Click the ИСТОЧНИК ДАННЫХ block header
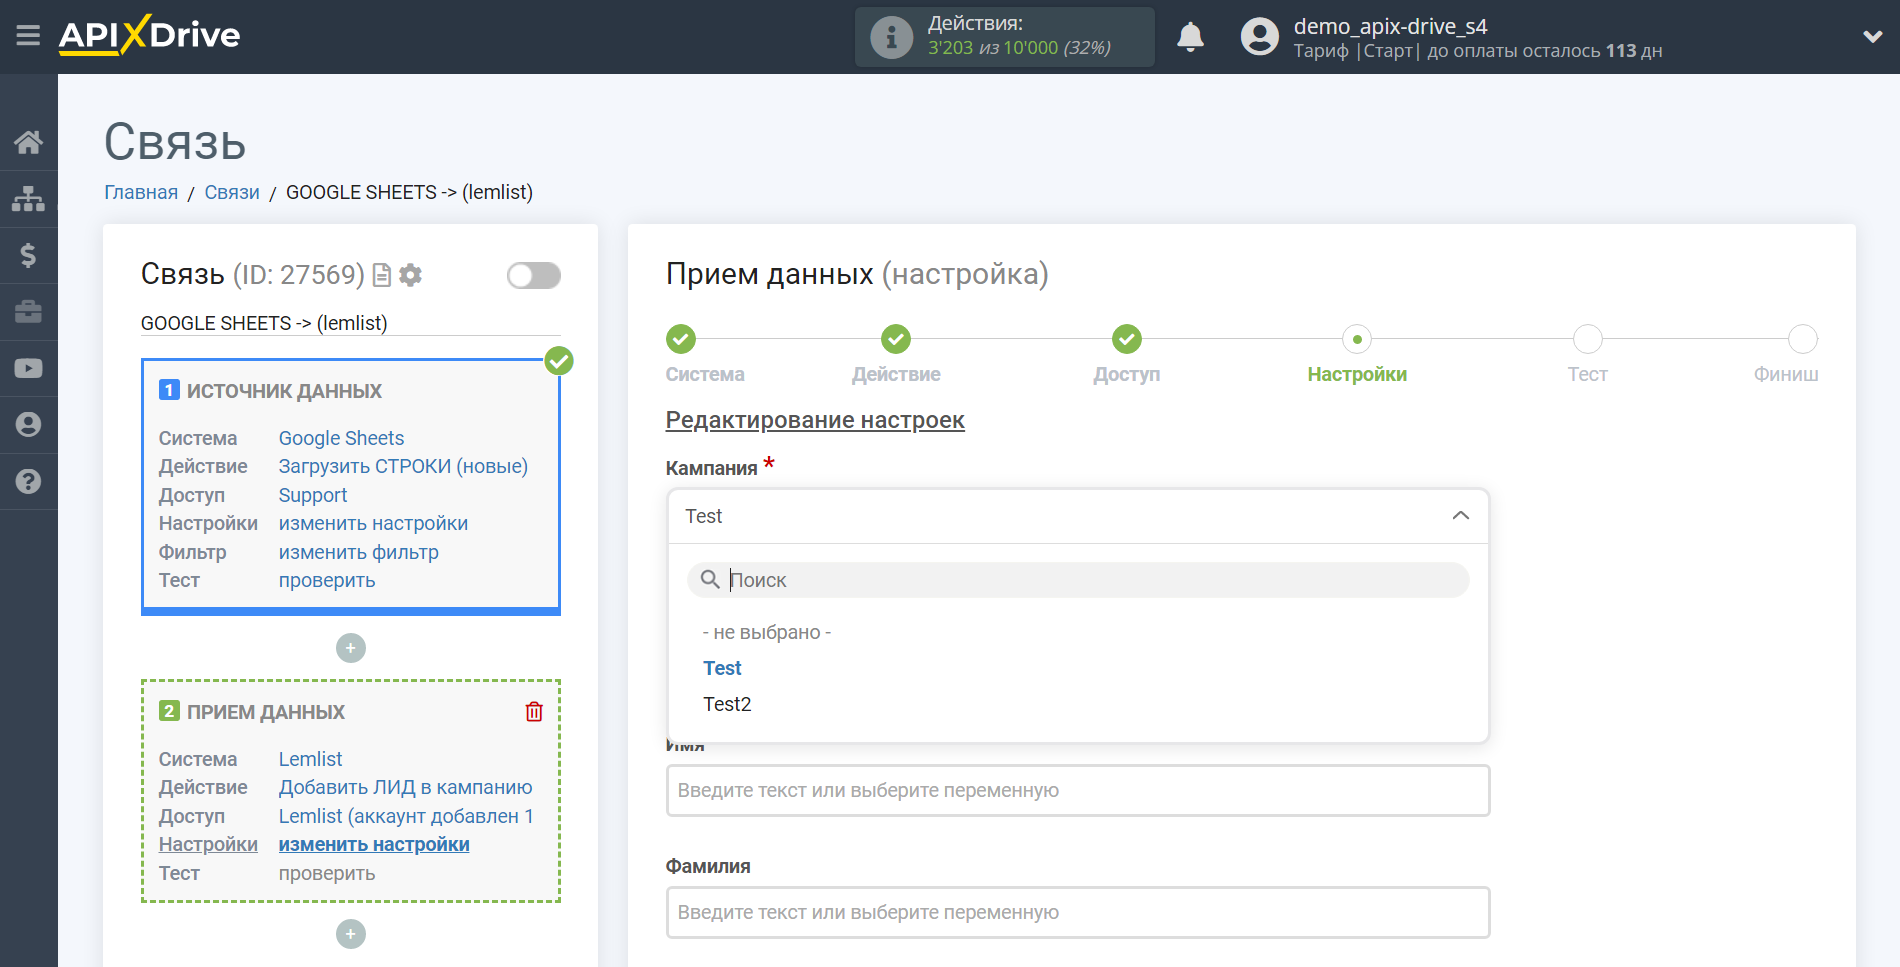Image resolution: width=1900 pixels, height=967 pixels. tap(284, 391)
